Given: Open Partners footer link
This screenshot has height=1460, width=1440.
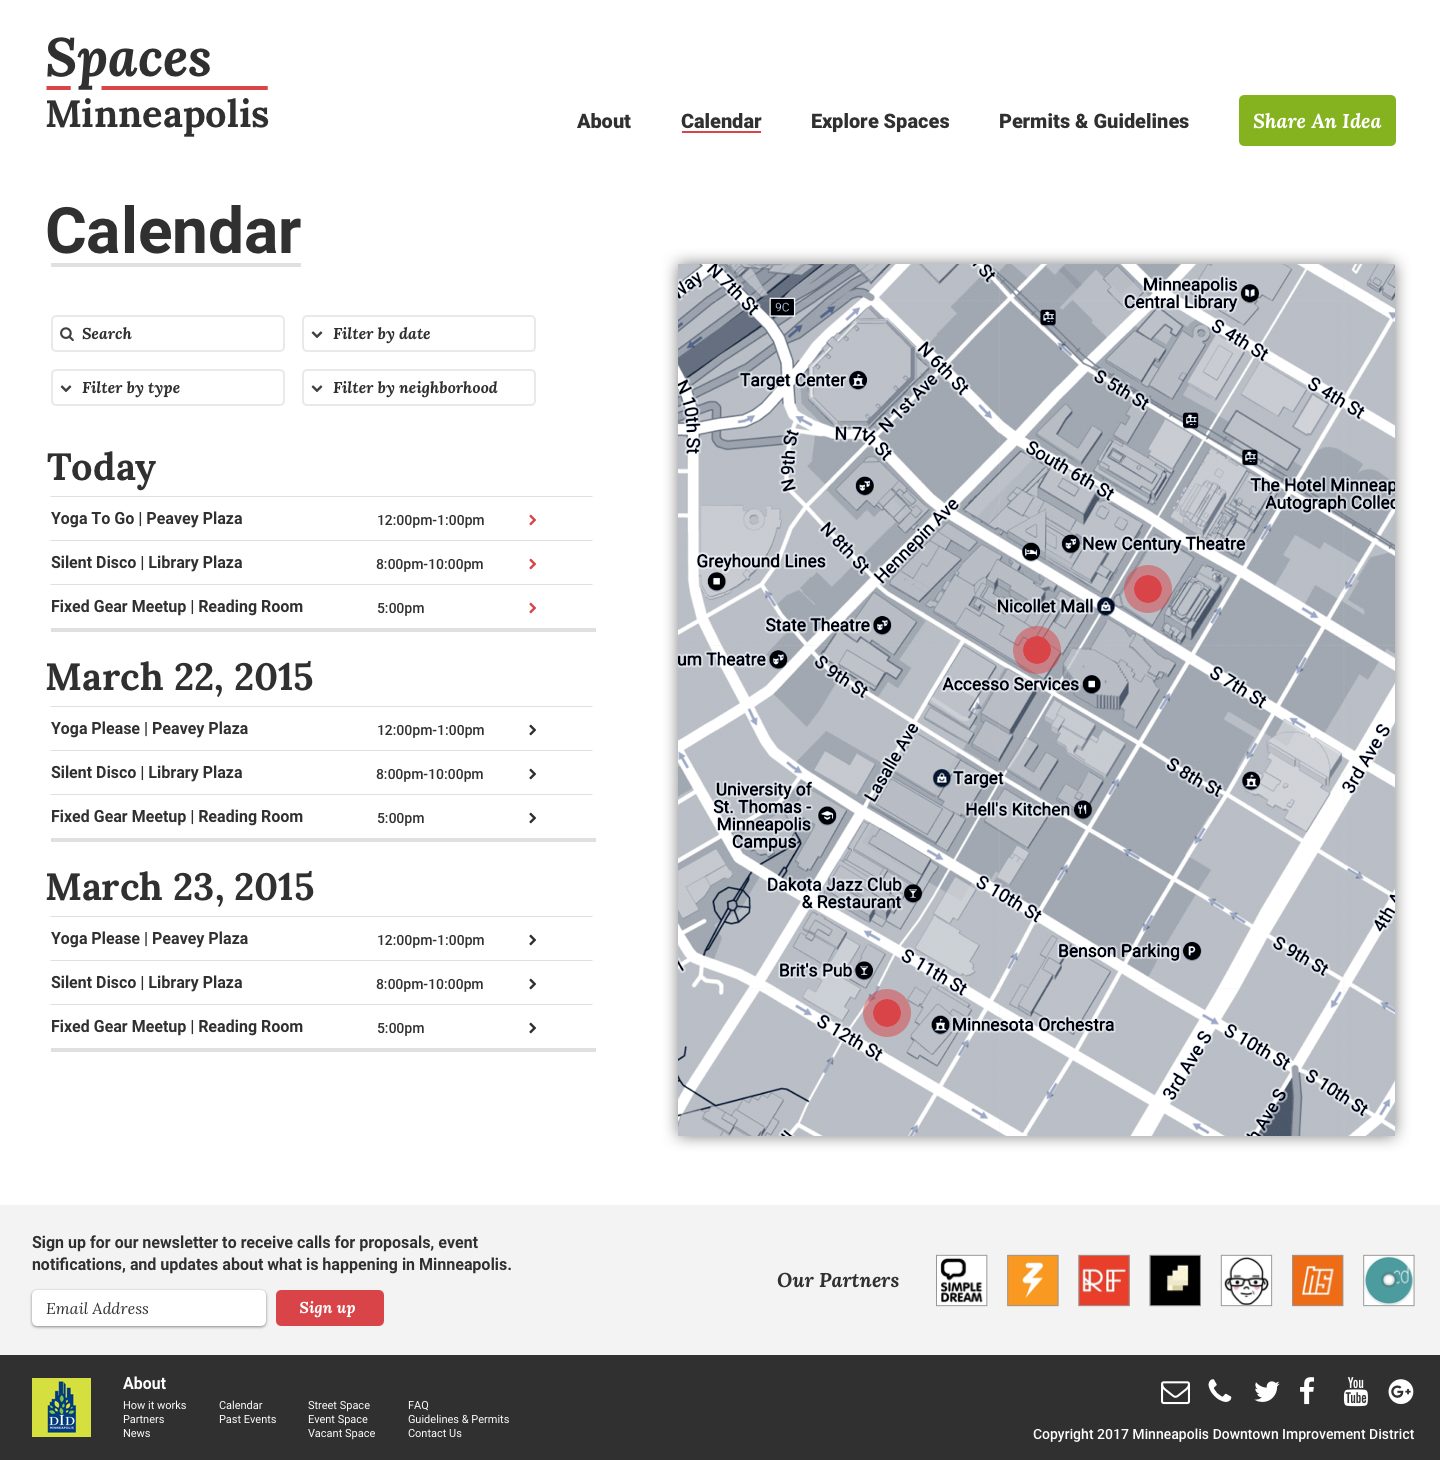Looking at the screenshot, I should coord(144,1419).
